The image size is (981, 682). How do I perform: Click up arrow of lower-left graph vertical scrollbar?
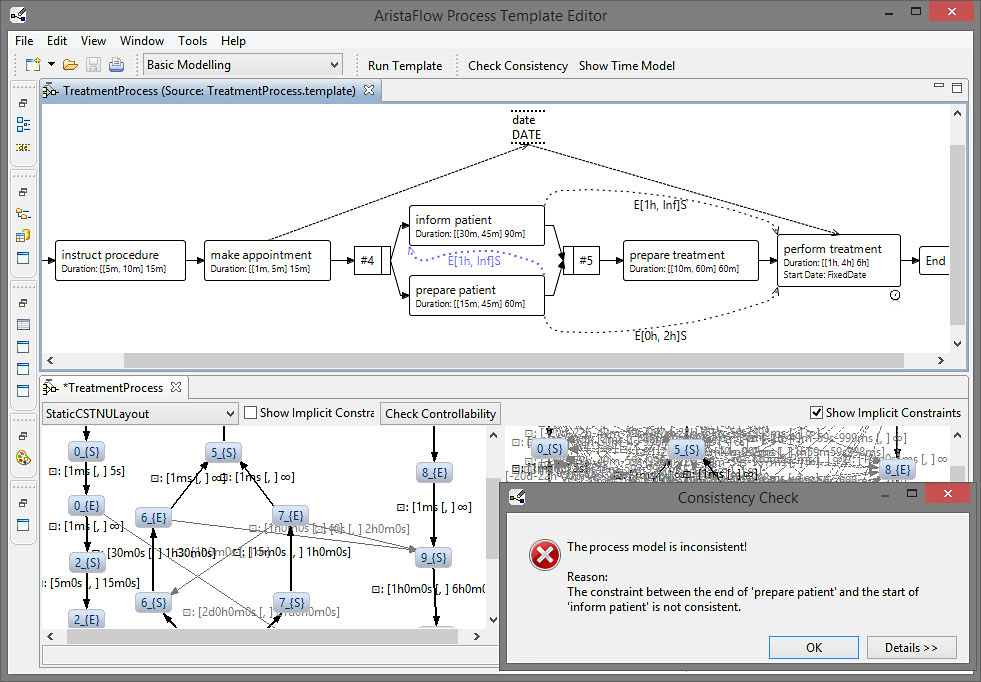(x=493, y=435)
